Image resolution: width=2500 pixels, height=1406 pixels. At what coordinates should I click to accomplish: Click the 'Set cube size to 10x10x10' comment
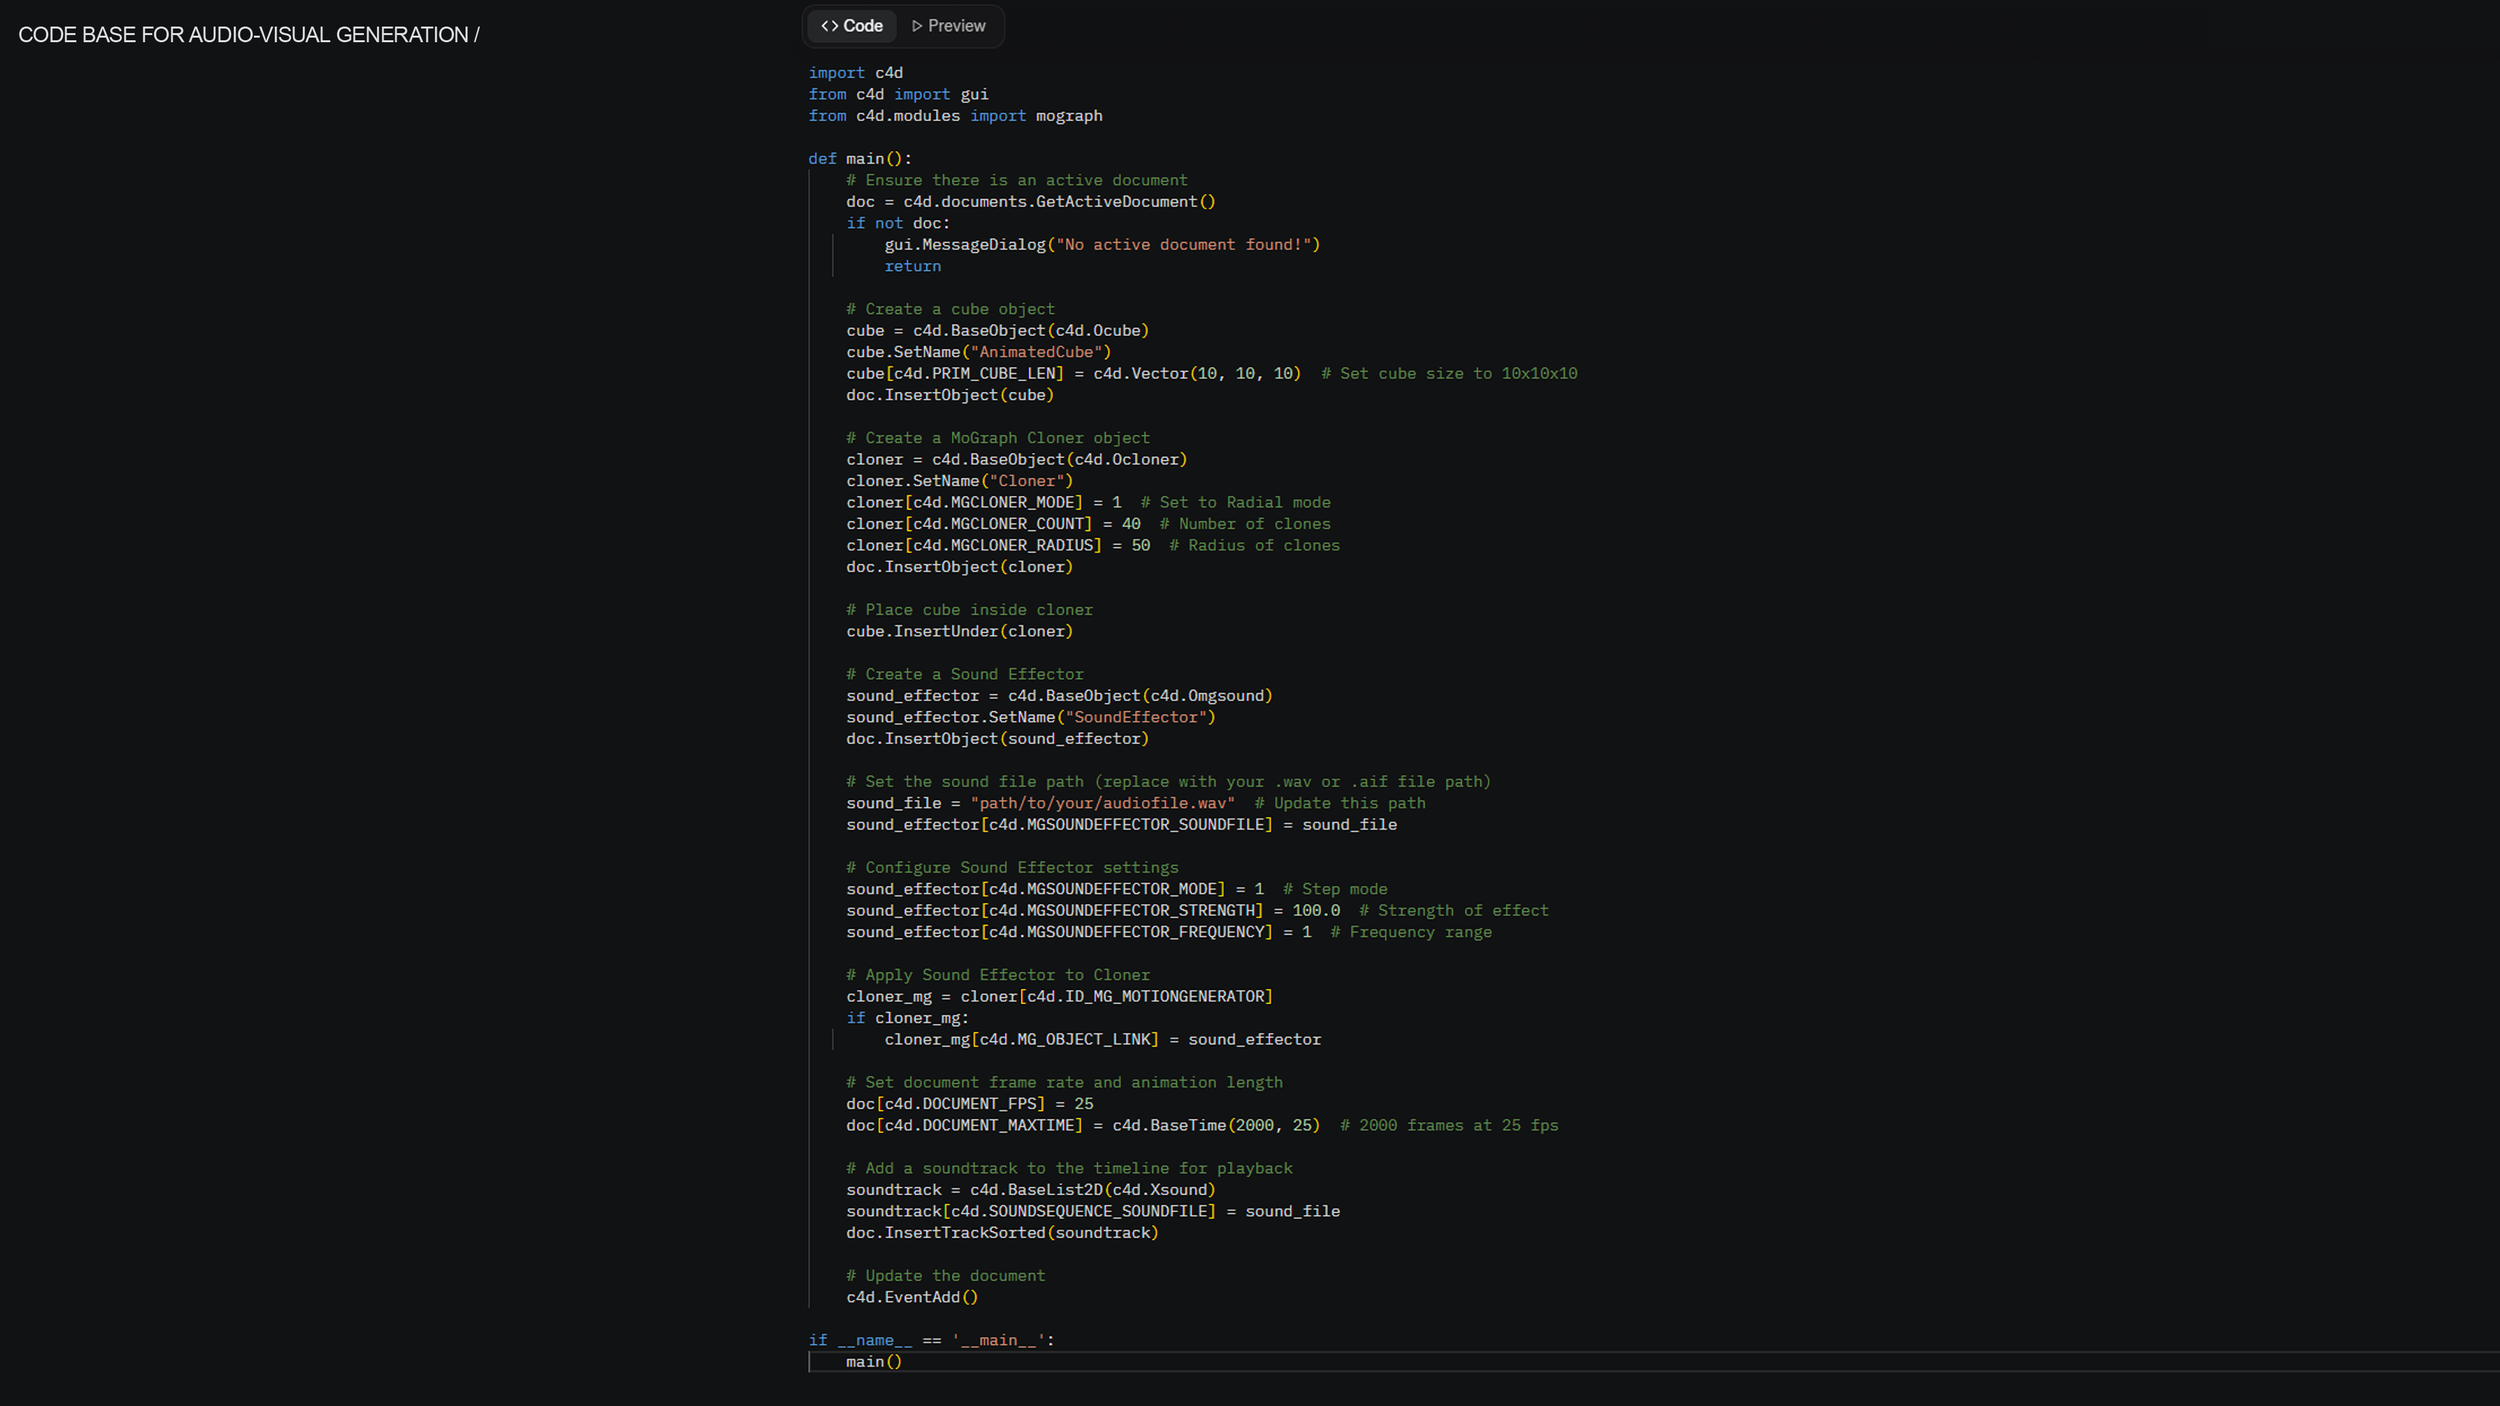pos(1448,374)
